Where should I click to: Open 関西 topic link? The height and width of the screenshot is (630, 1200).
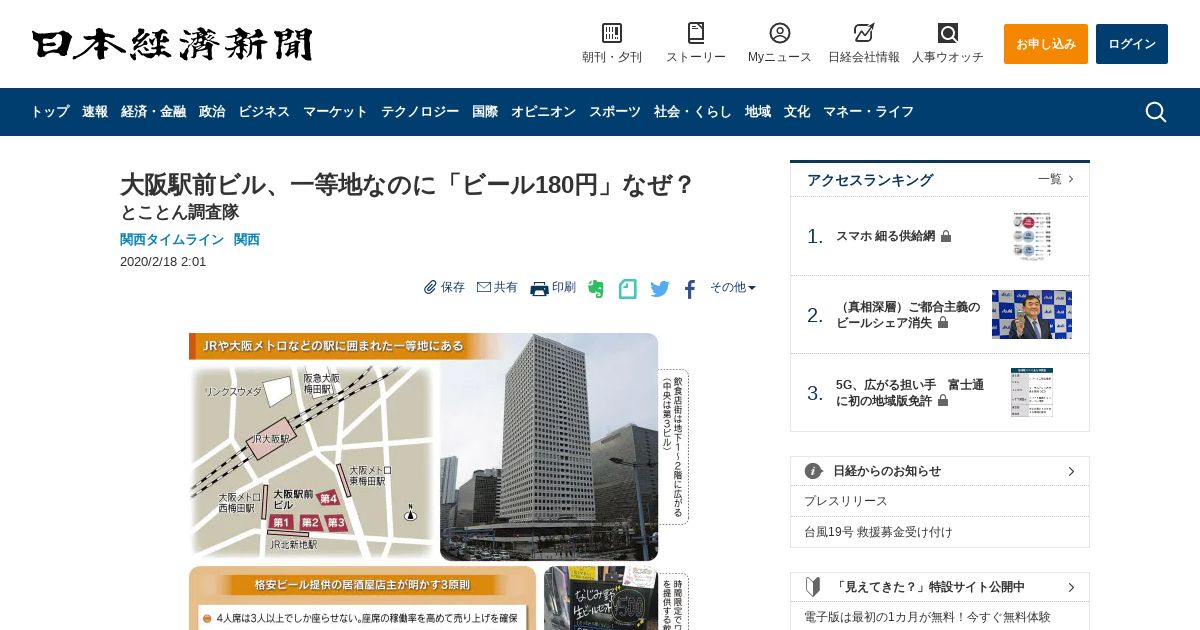pos(247,240)
